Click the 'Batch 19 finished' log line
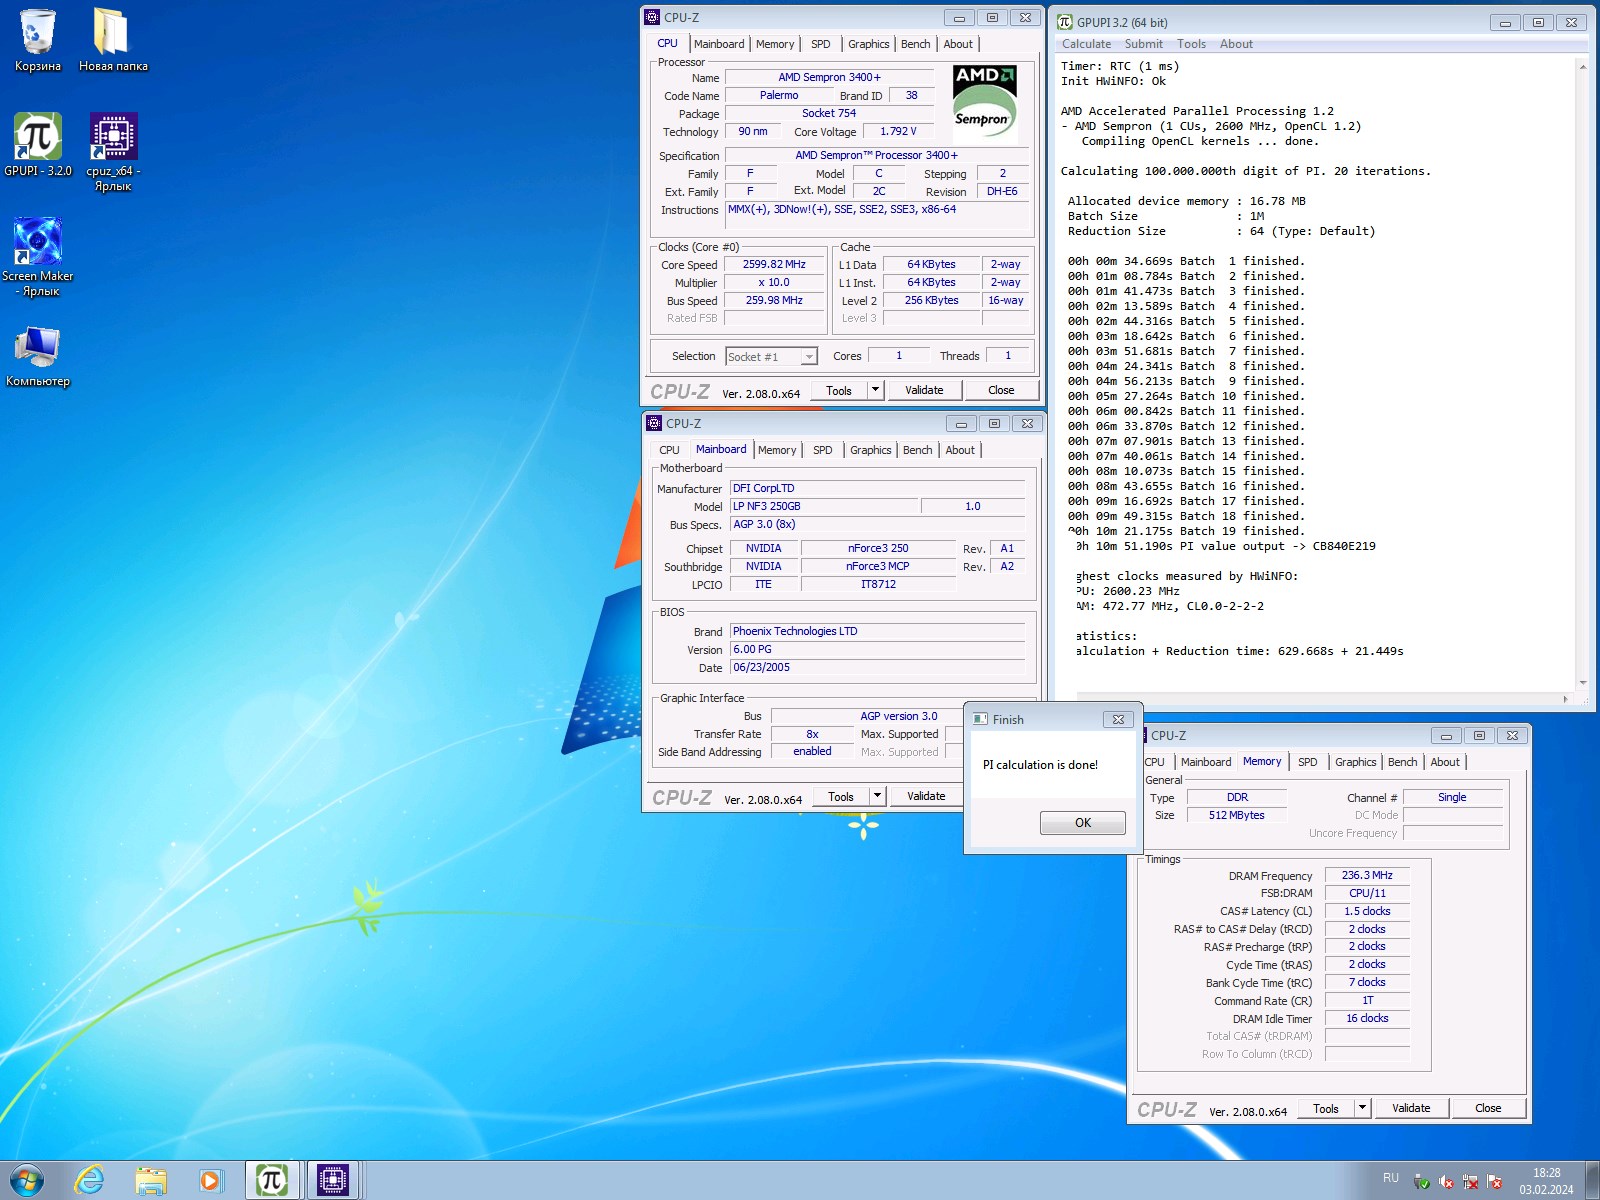1600x1200 pixels. point(1186,531)
